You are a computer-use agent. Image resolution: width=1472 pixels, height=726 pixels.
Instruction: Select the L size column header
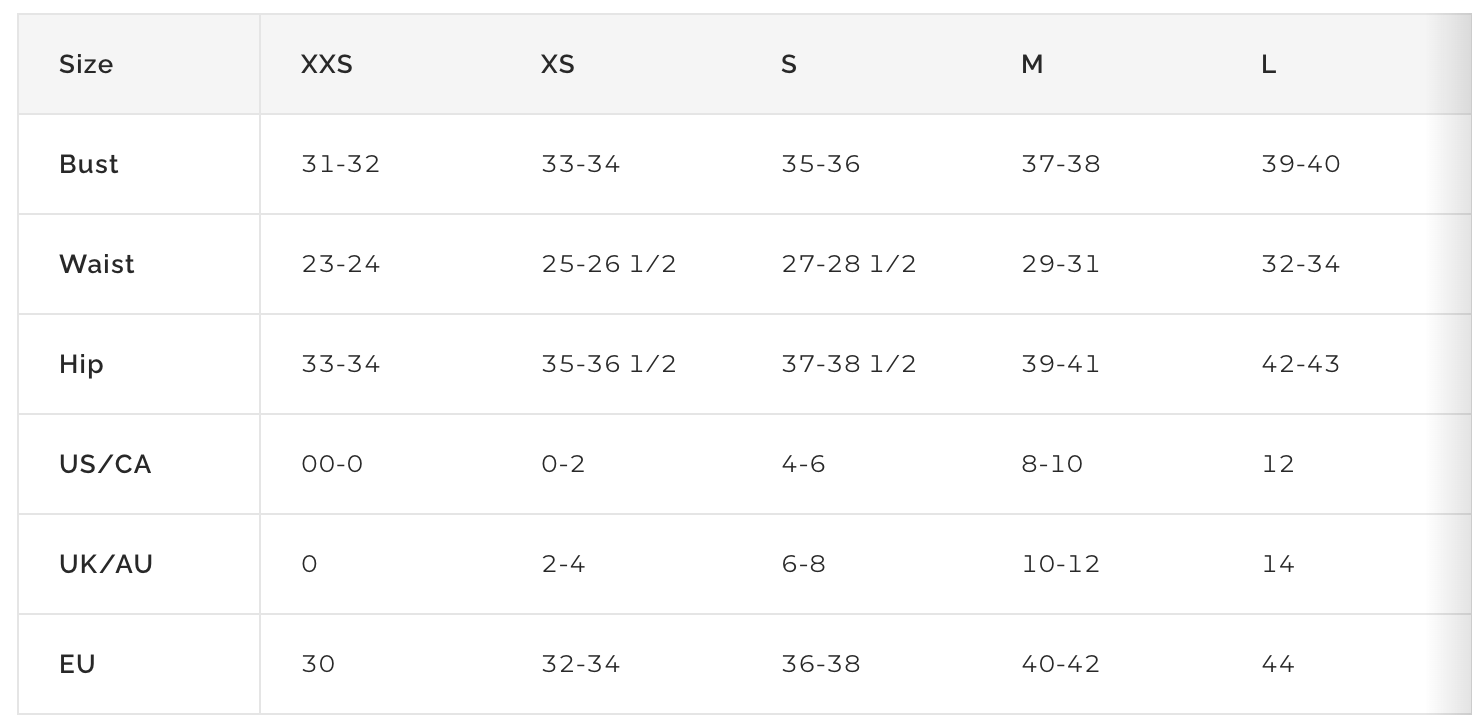click(1269, 65)
